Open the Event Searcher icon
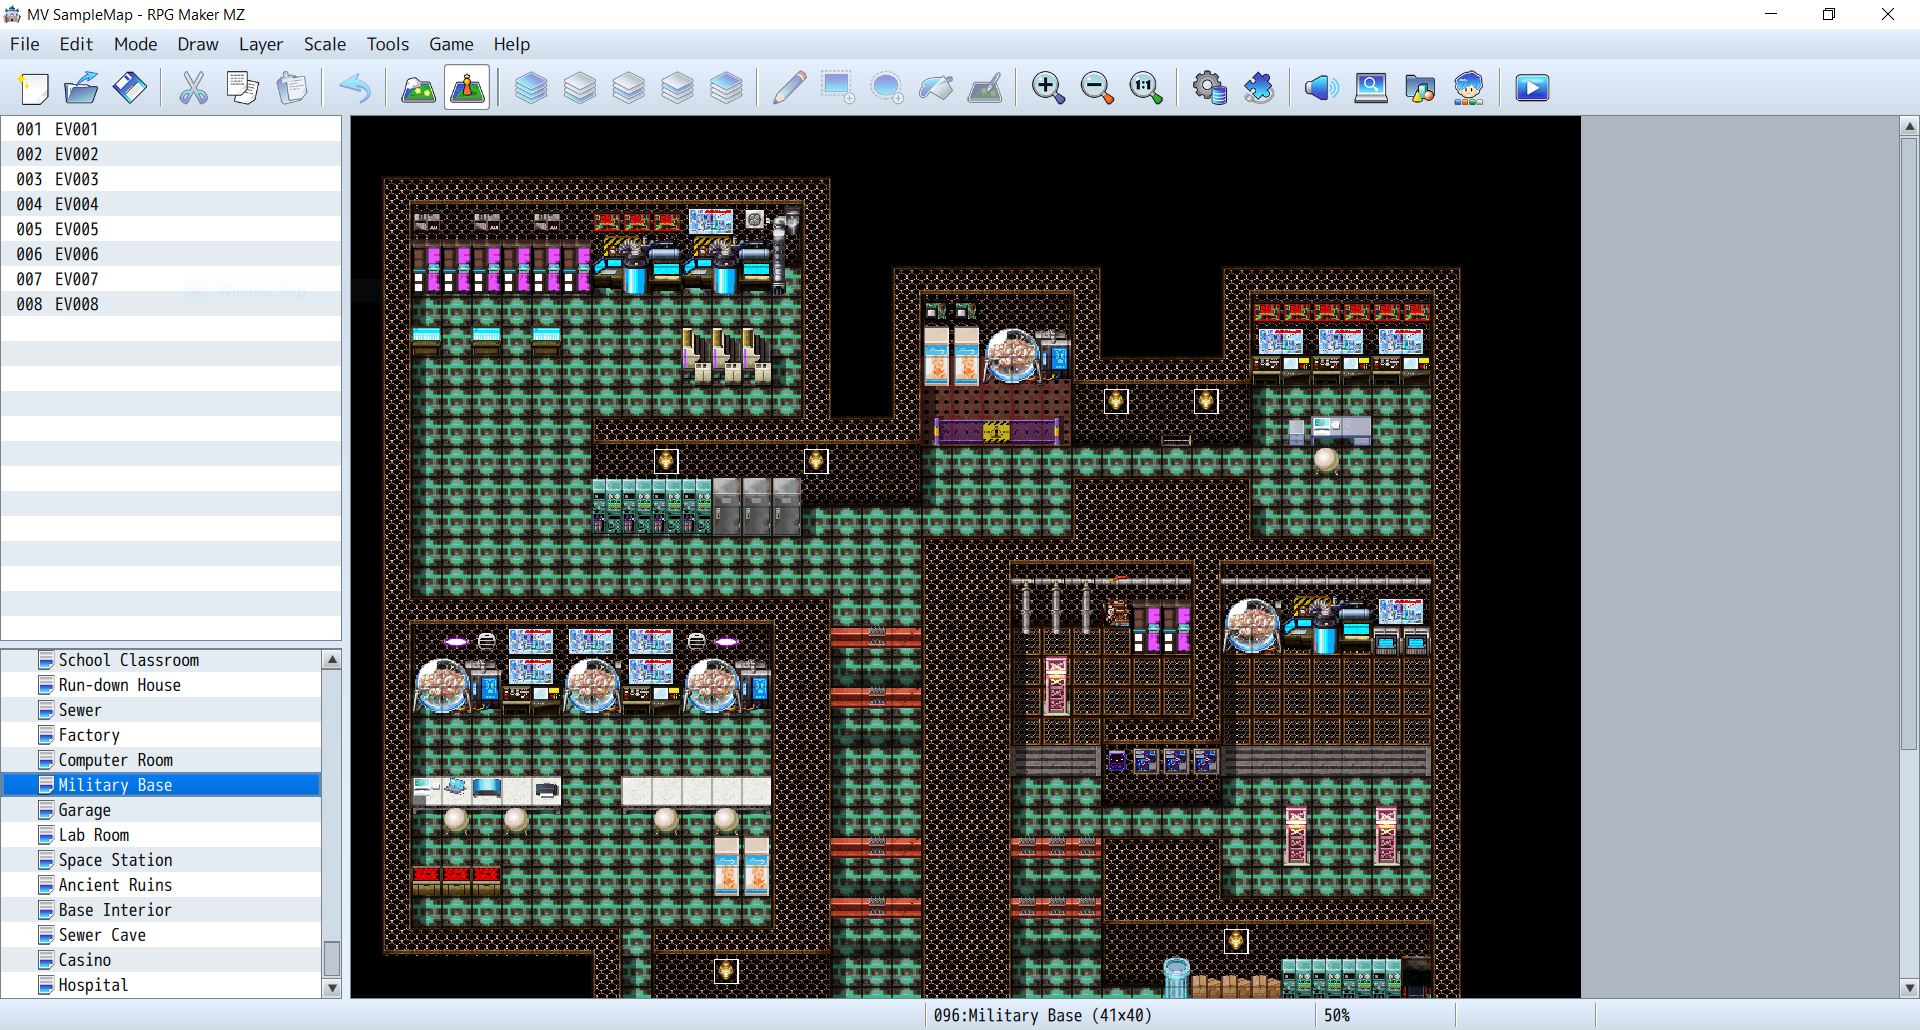 pos(1371,88)
